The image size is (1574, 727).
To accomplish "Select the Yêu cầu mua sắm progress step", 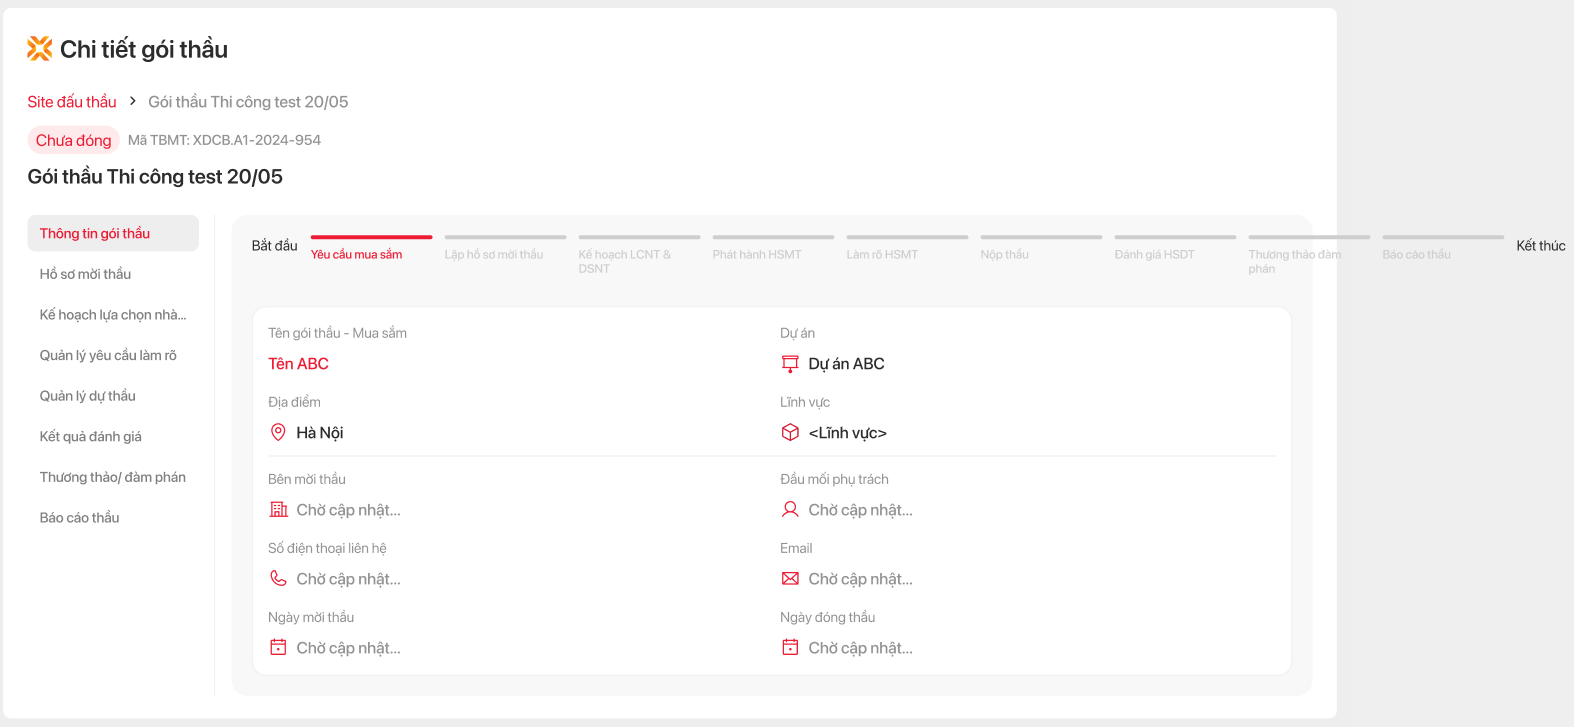I will (x=357, y=254).
